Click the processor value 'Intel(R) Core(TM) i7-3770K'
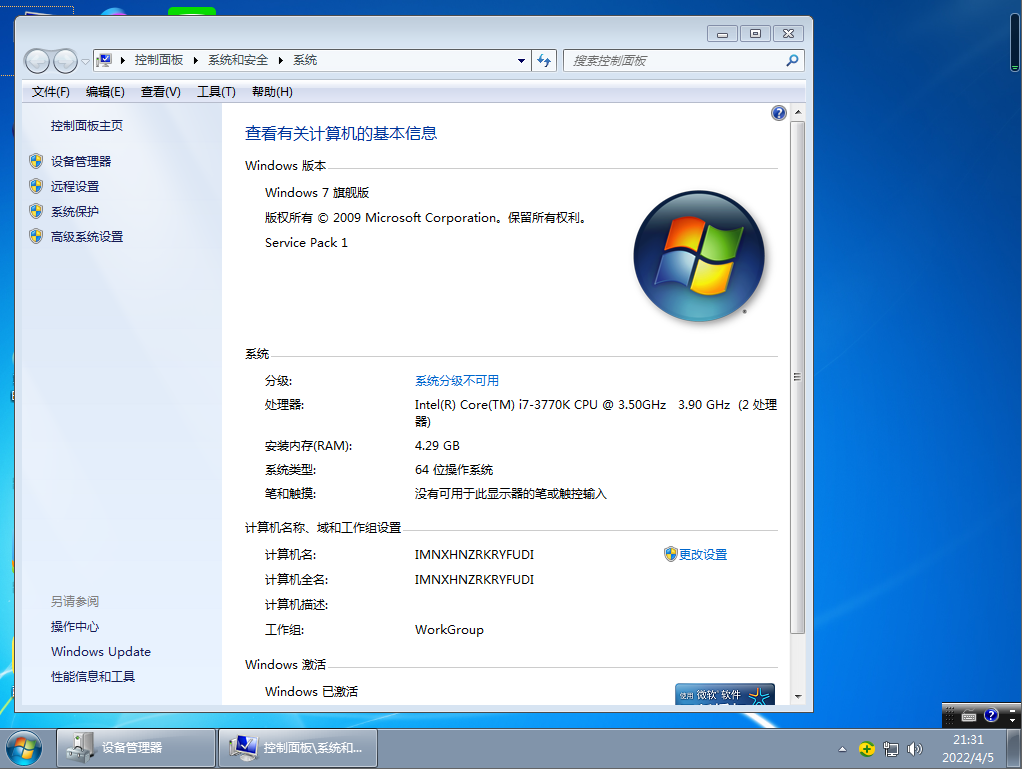Image resolution: width=1022 pixels, height=769 pixels. (492, 405)
